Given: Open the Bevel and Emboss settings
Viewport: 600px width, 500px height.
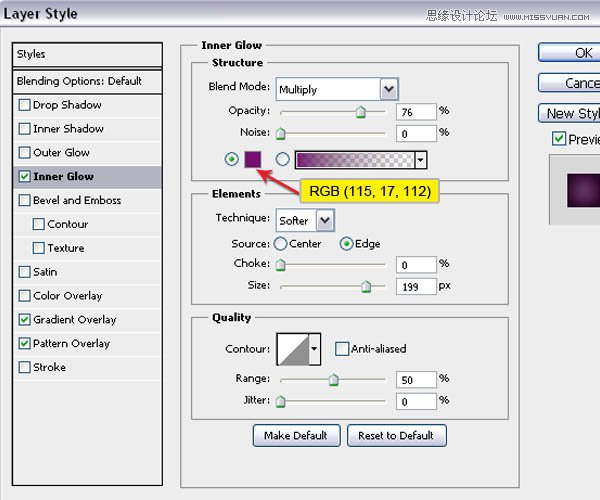Looking at the screenshot, I should click(x=76, y=200).
